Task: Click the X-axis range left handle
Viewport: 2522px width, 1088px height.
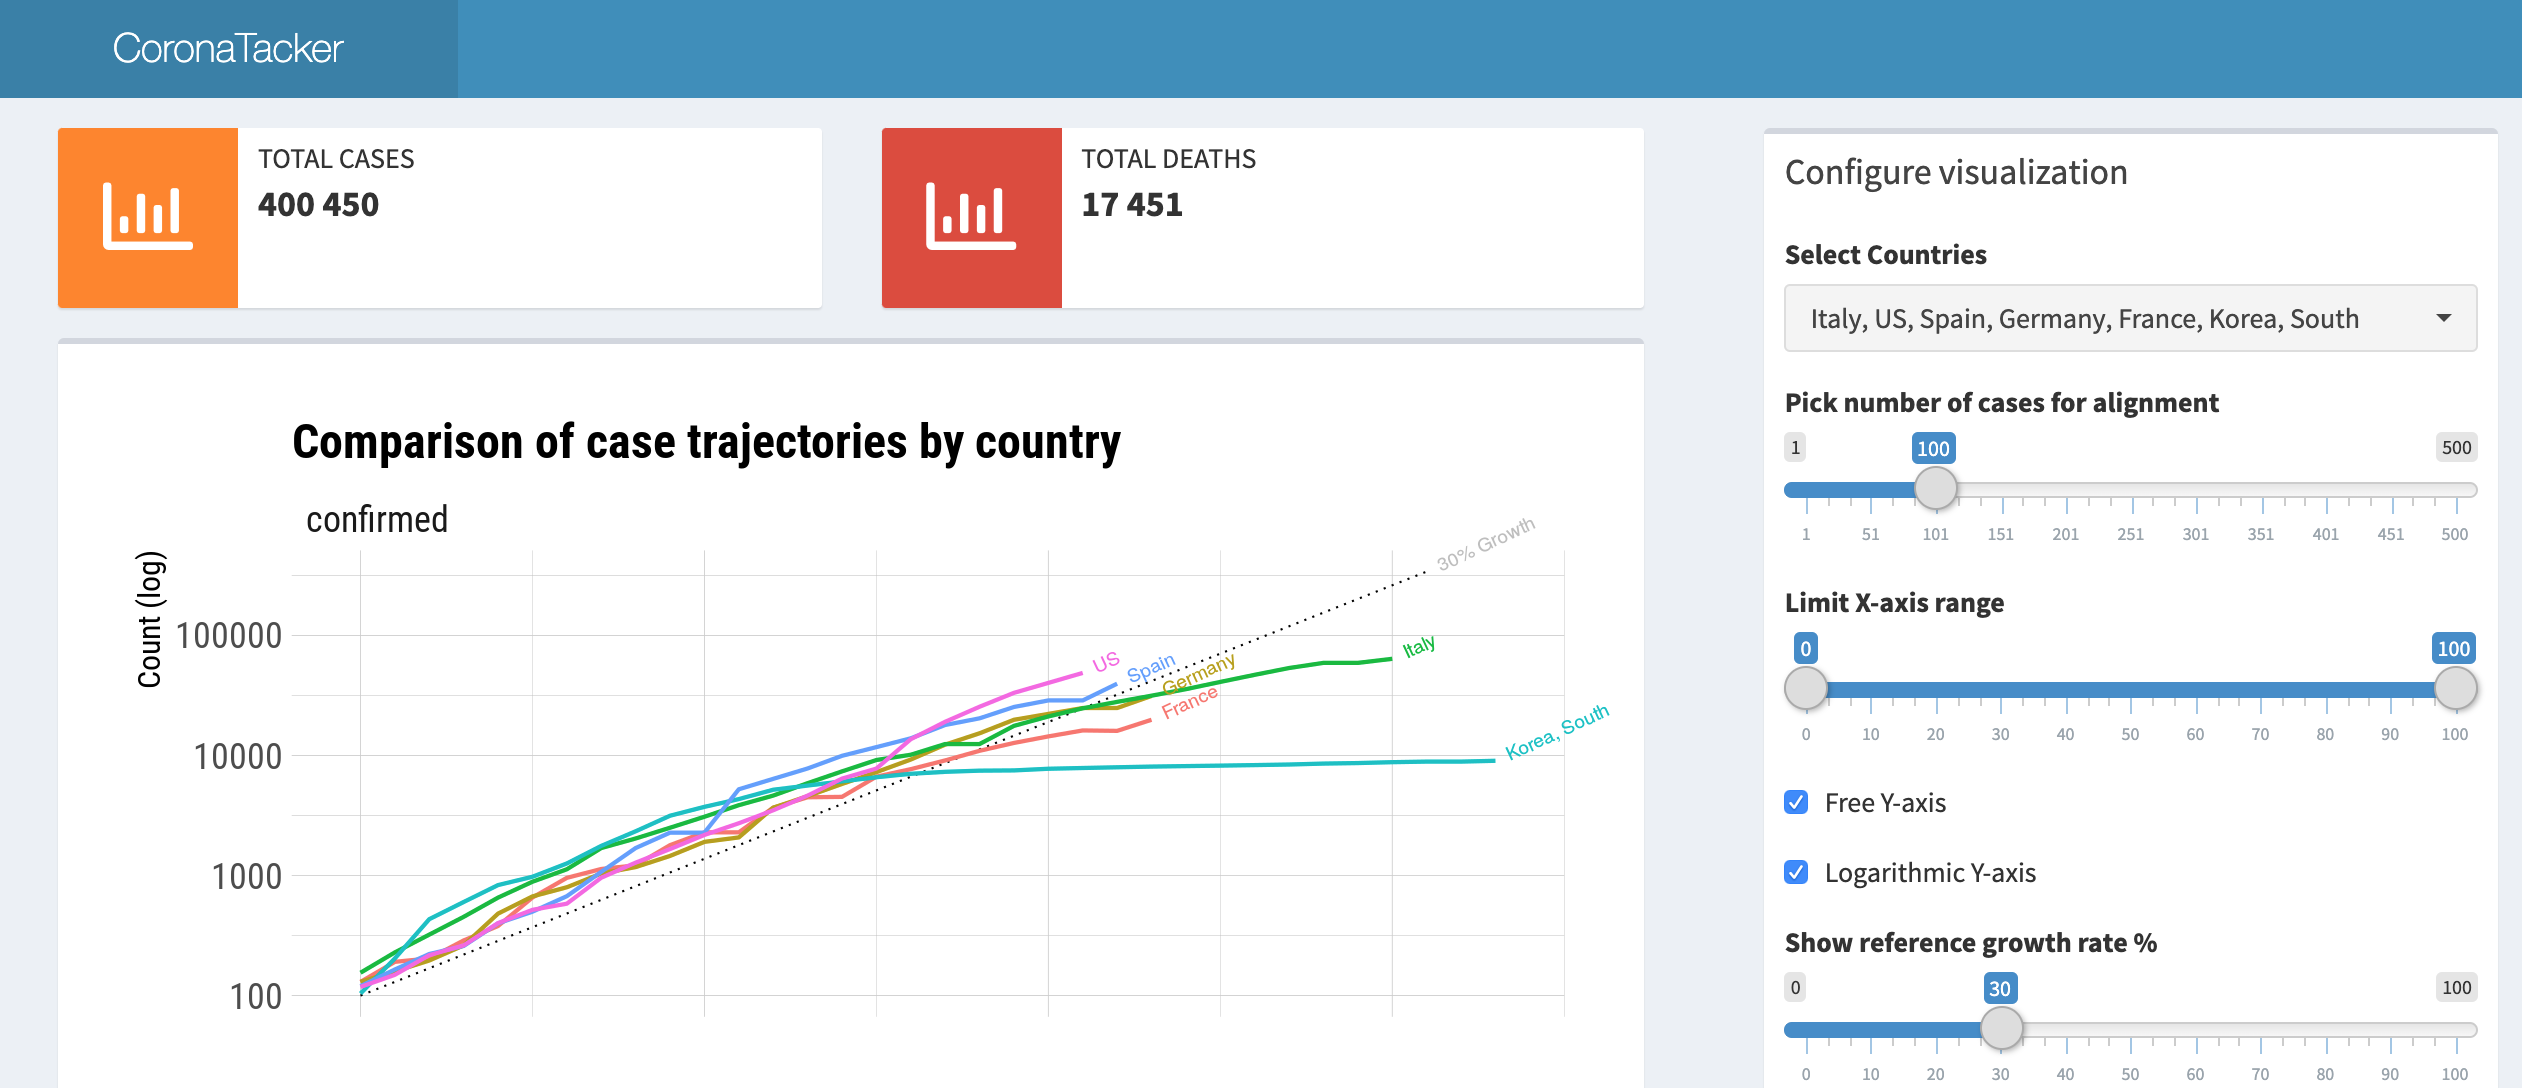Action: click(1806, 689)
